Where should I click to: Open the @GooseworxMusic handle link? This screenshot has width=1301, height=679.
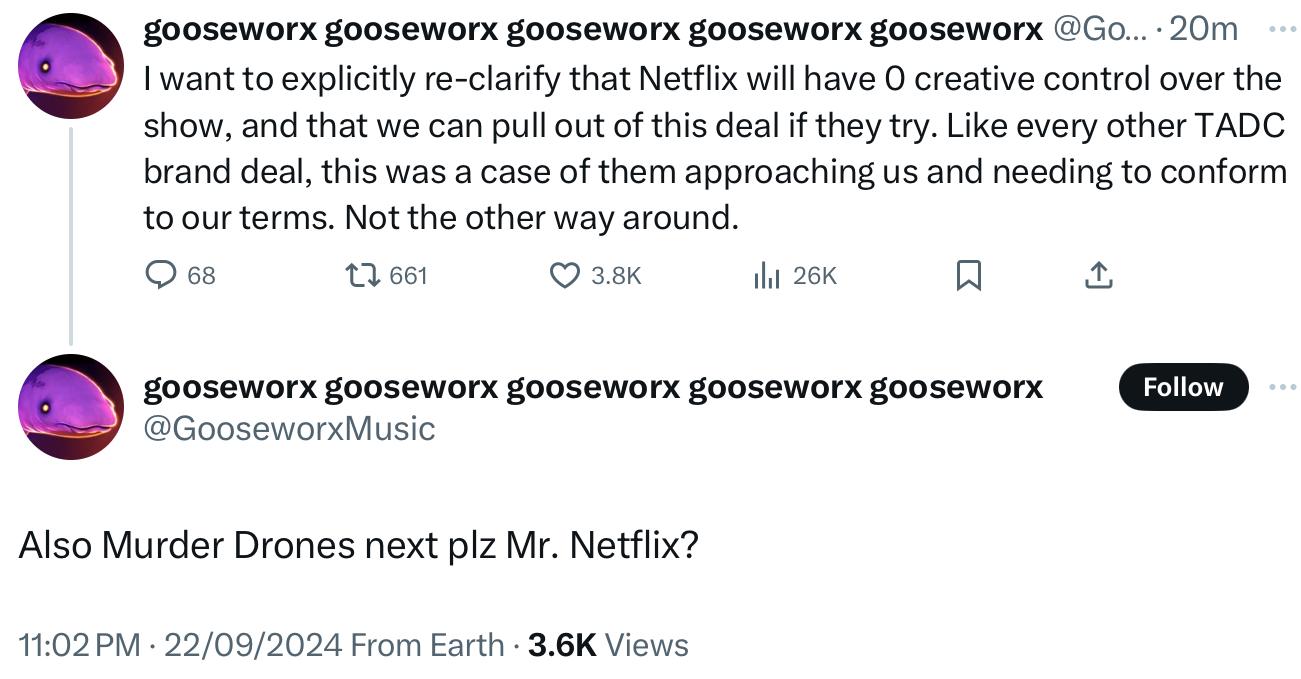point(290,428)
